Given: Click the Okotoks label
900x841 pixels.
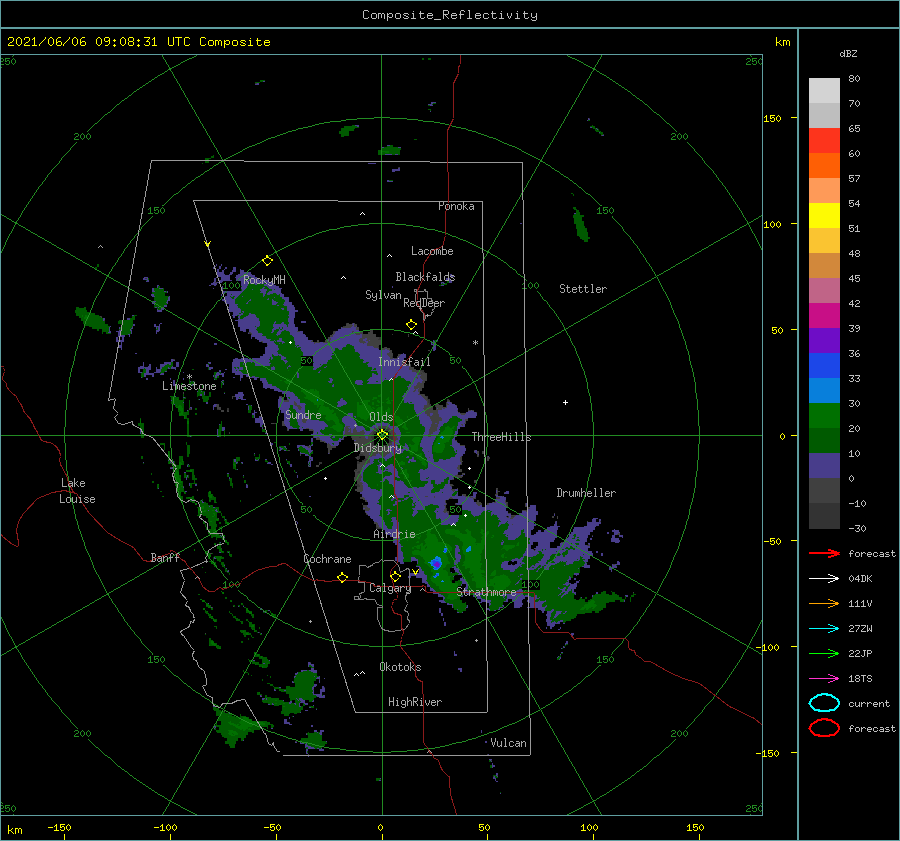Looking at the screenshot, I should coord(400,667).
